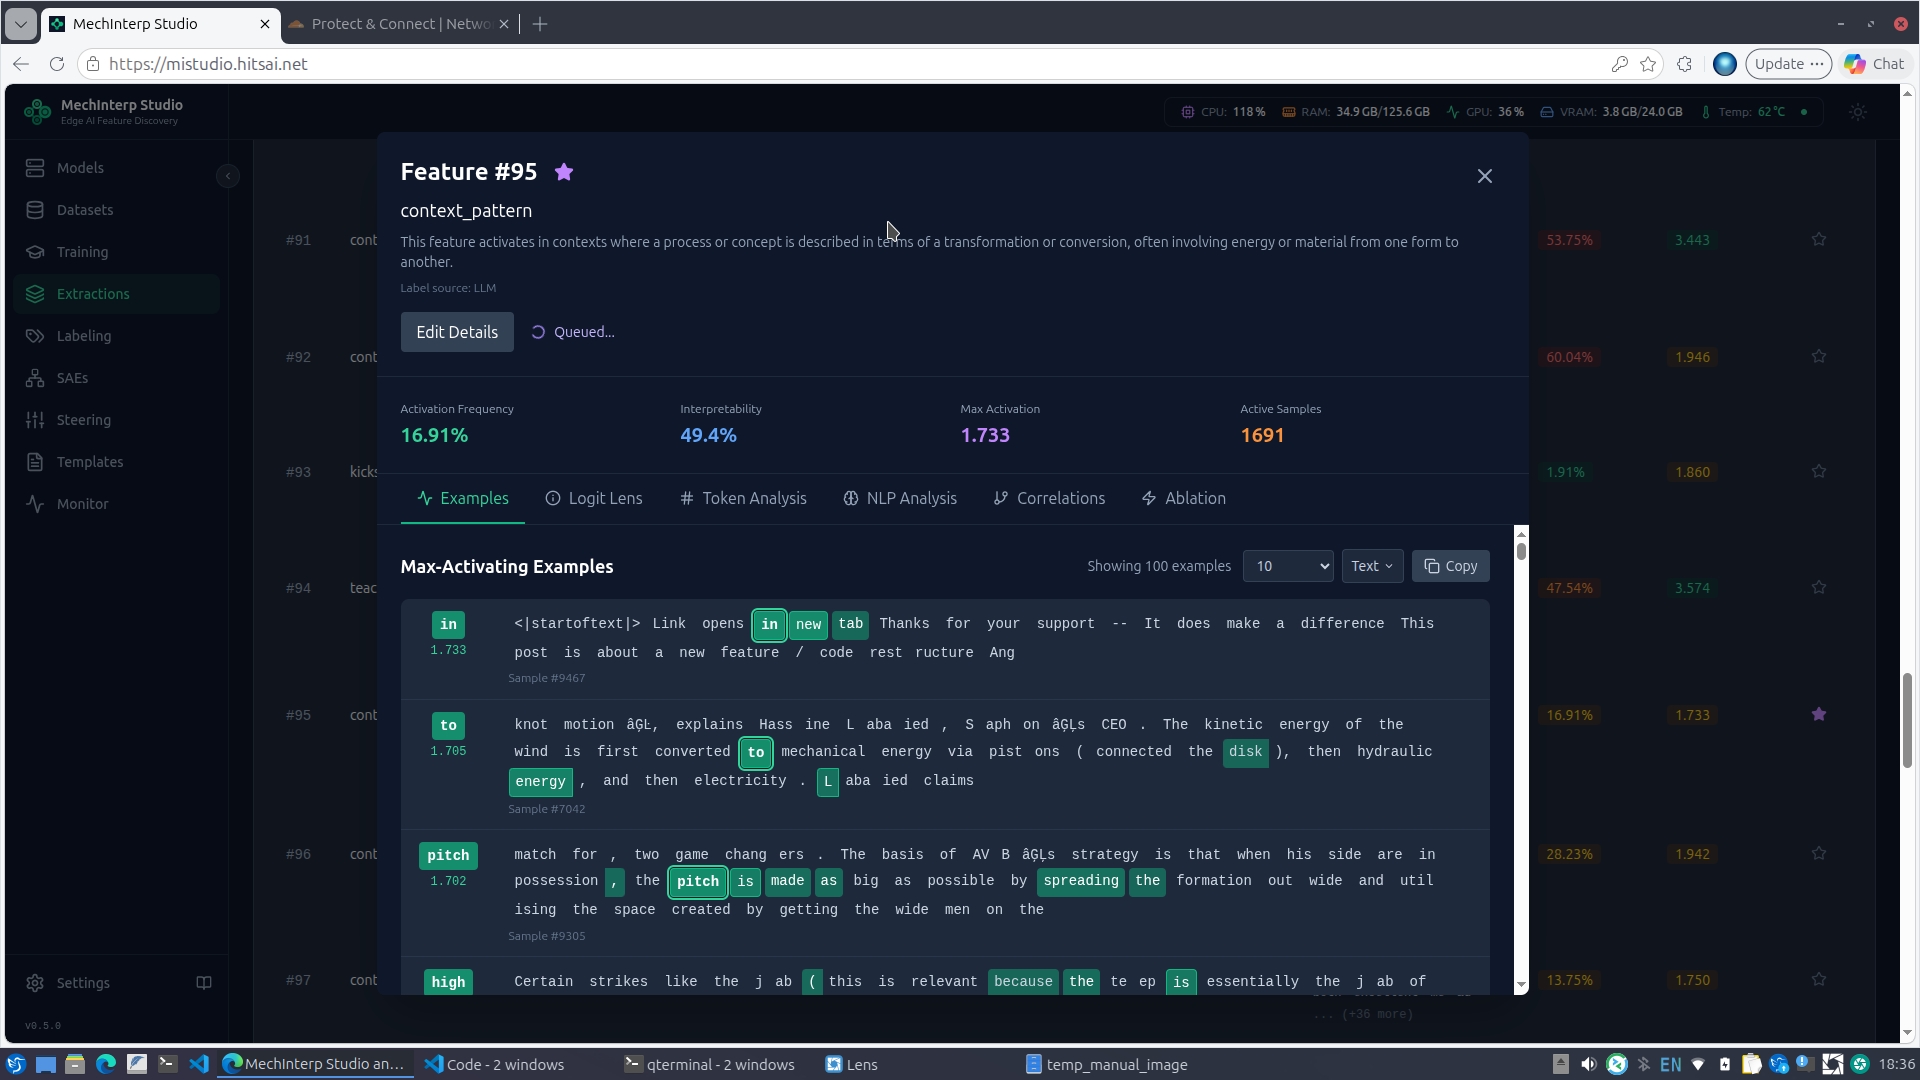The image size is (1920, 1080).
Task: Go to the Training section
Action: click(x=117, y=252)
